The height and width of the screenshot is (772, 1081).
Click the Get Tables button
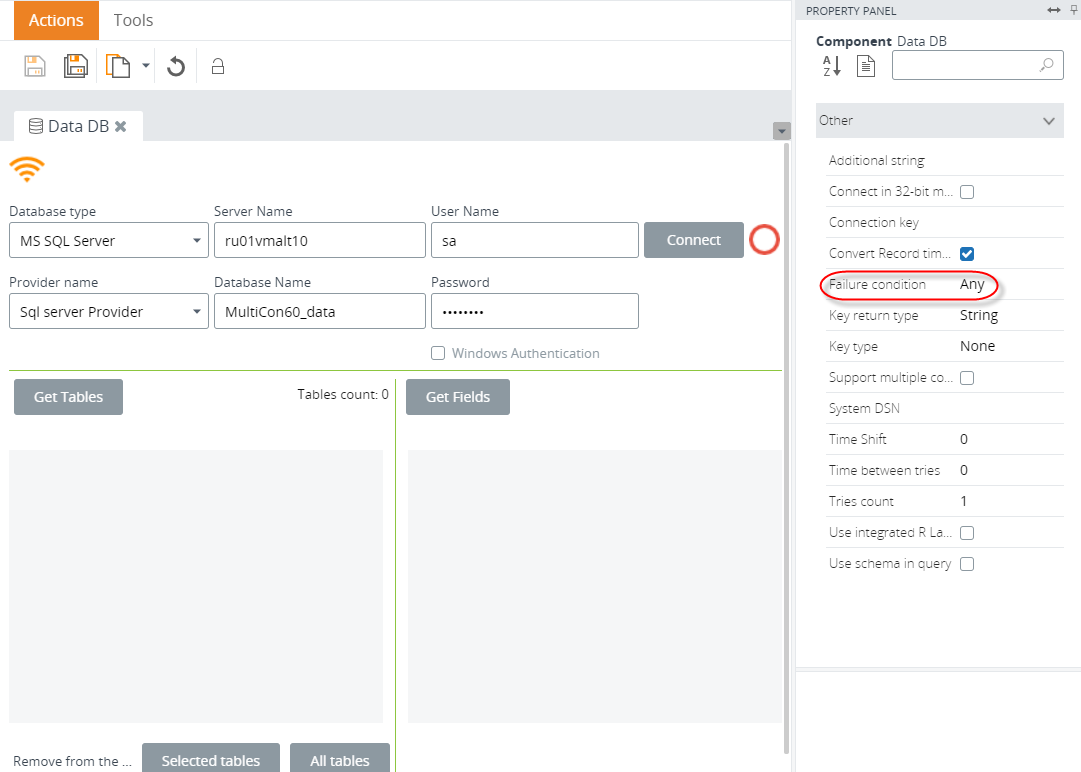[x=68, y=397]
